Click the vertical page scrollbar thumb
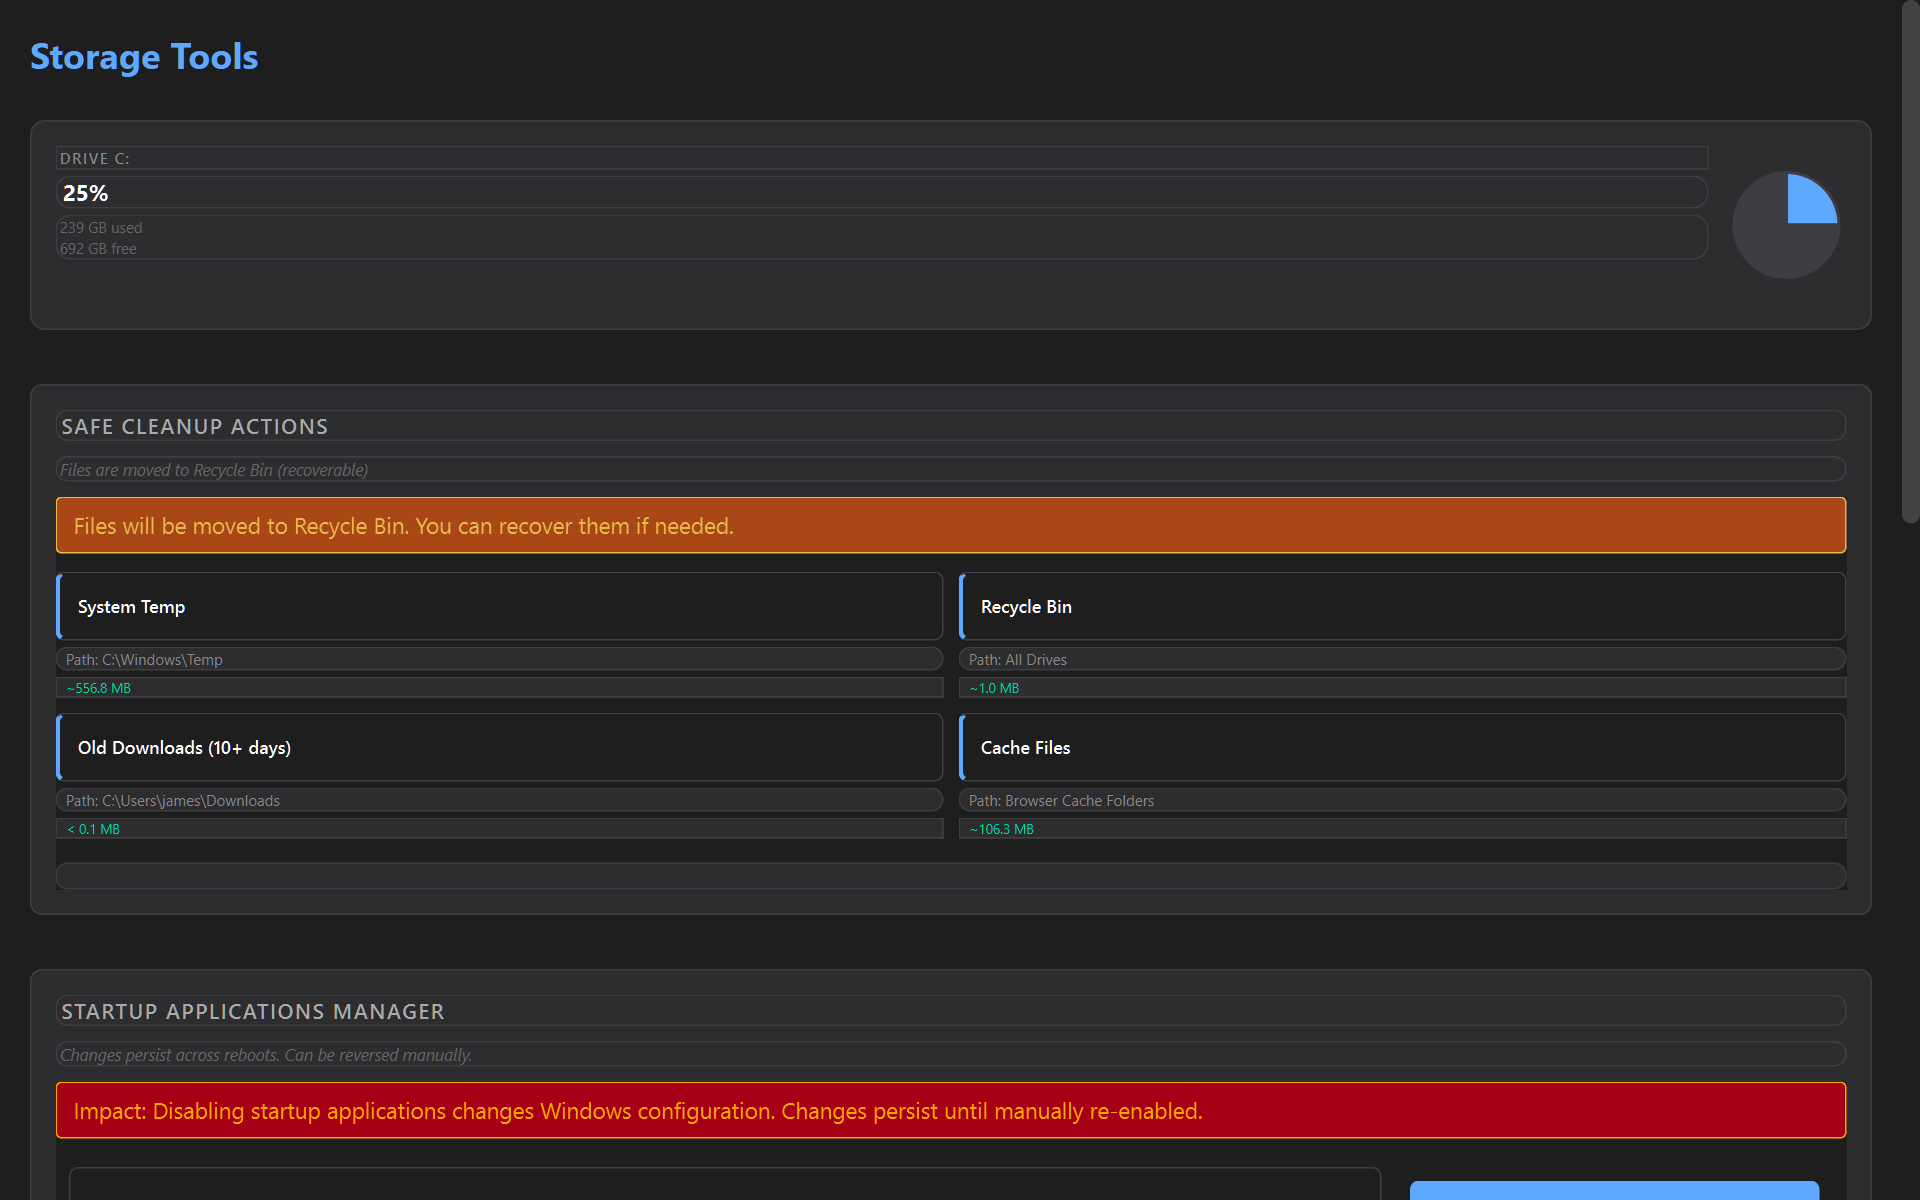The image size is (1920, 1200). coord(1910,260)
